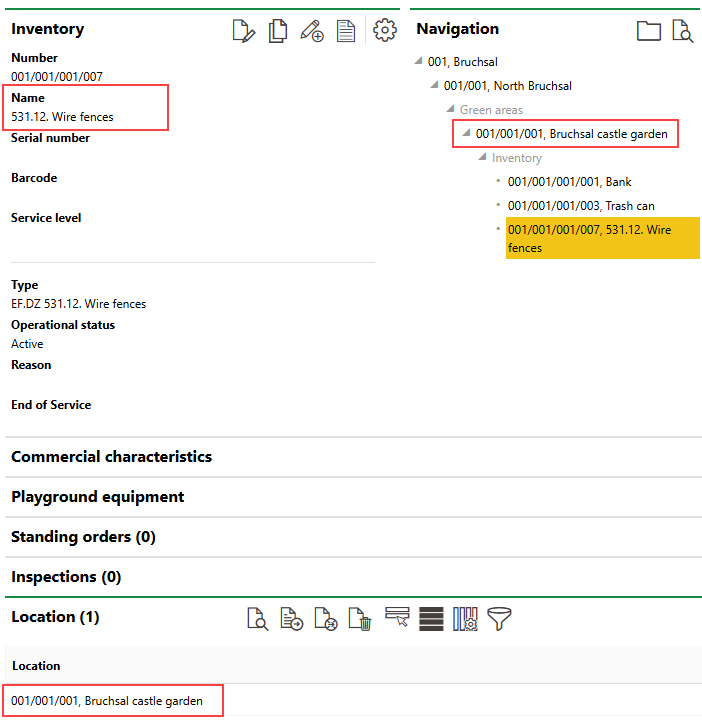Select the 001/001/001/001, Bank tree item

pyautogui.click(x=569, y=182)
